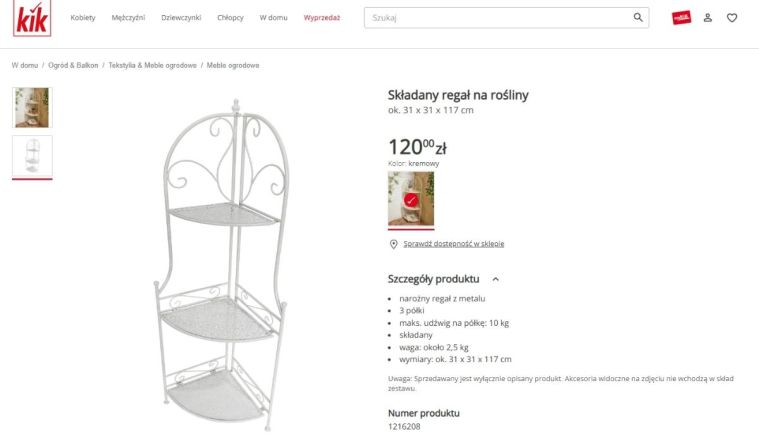Go to Wyprzedaż section
This screenshot has width=759, height=443.
pos(322,18)
